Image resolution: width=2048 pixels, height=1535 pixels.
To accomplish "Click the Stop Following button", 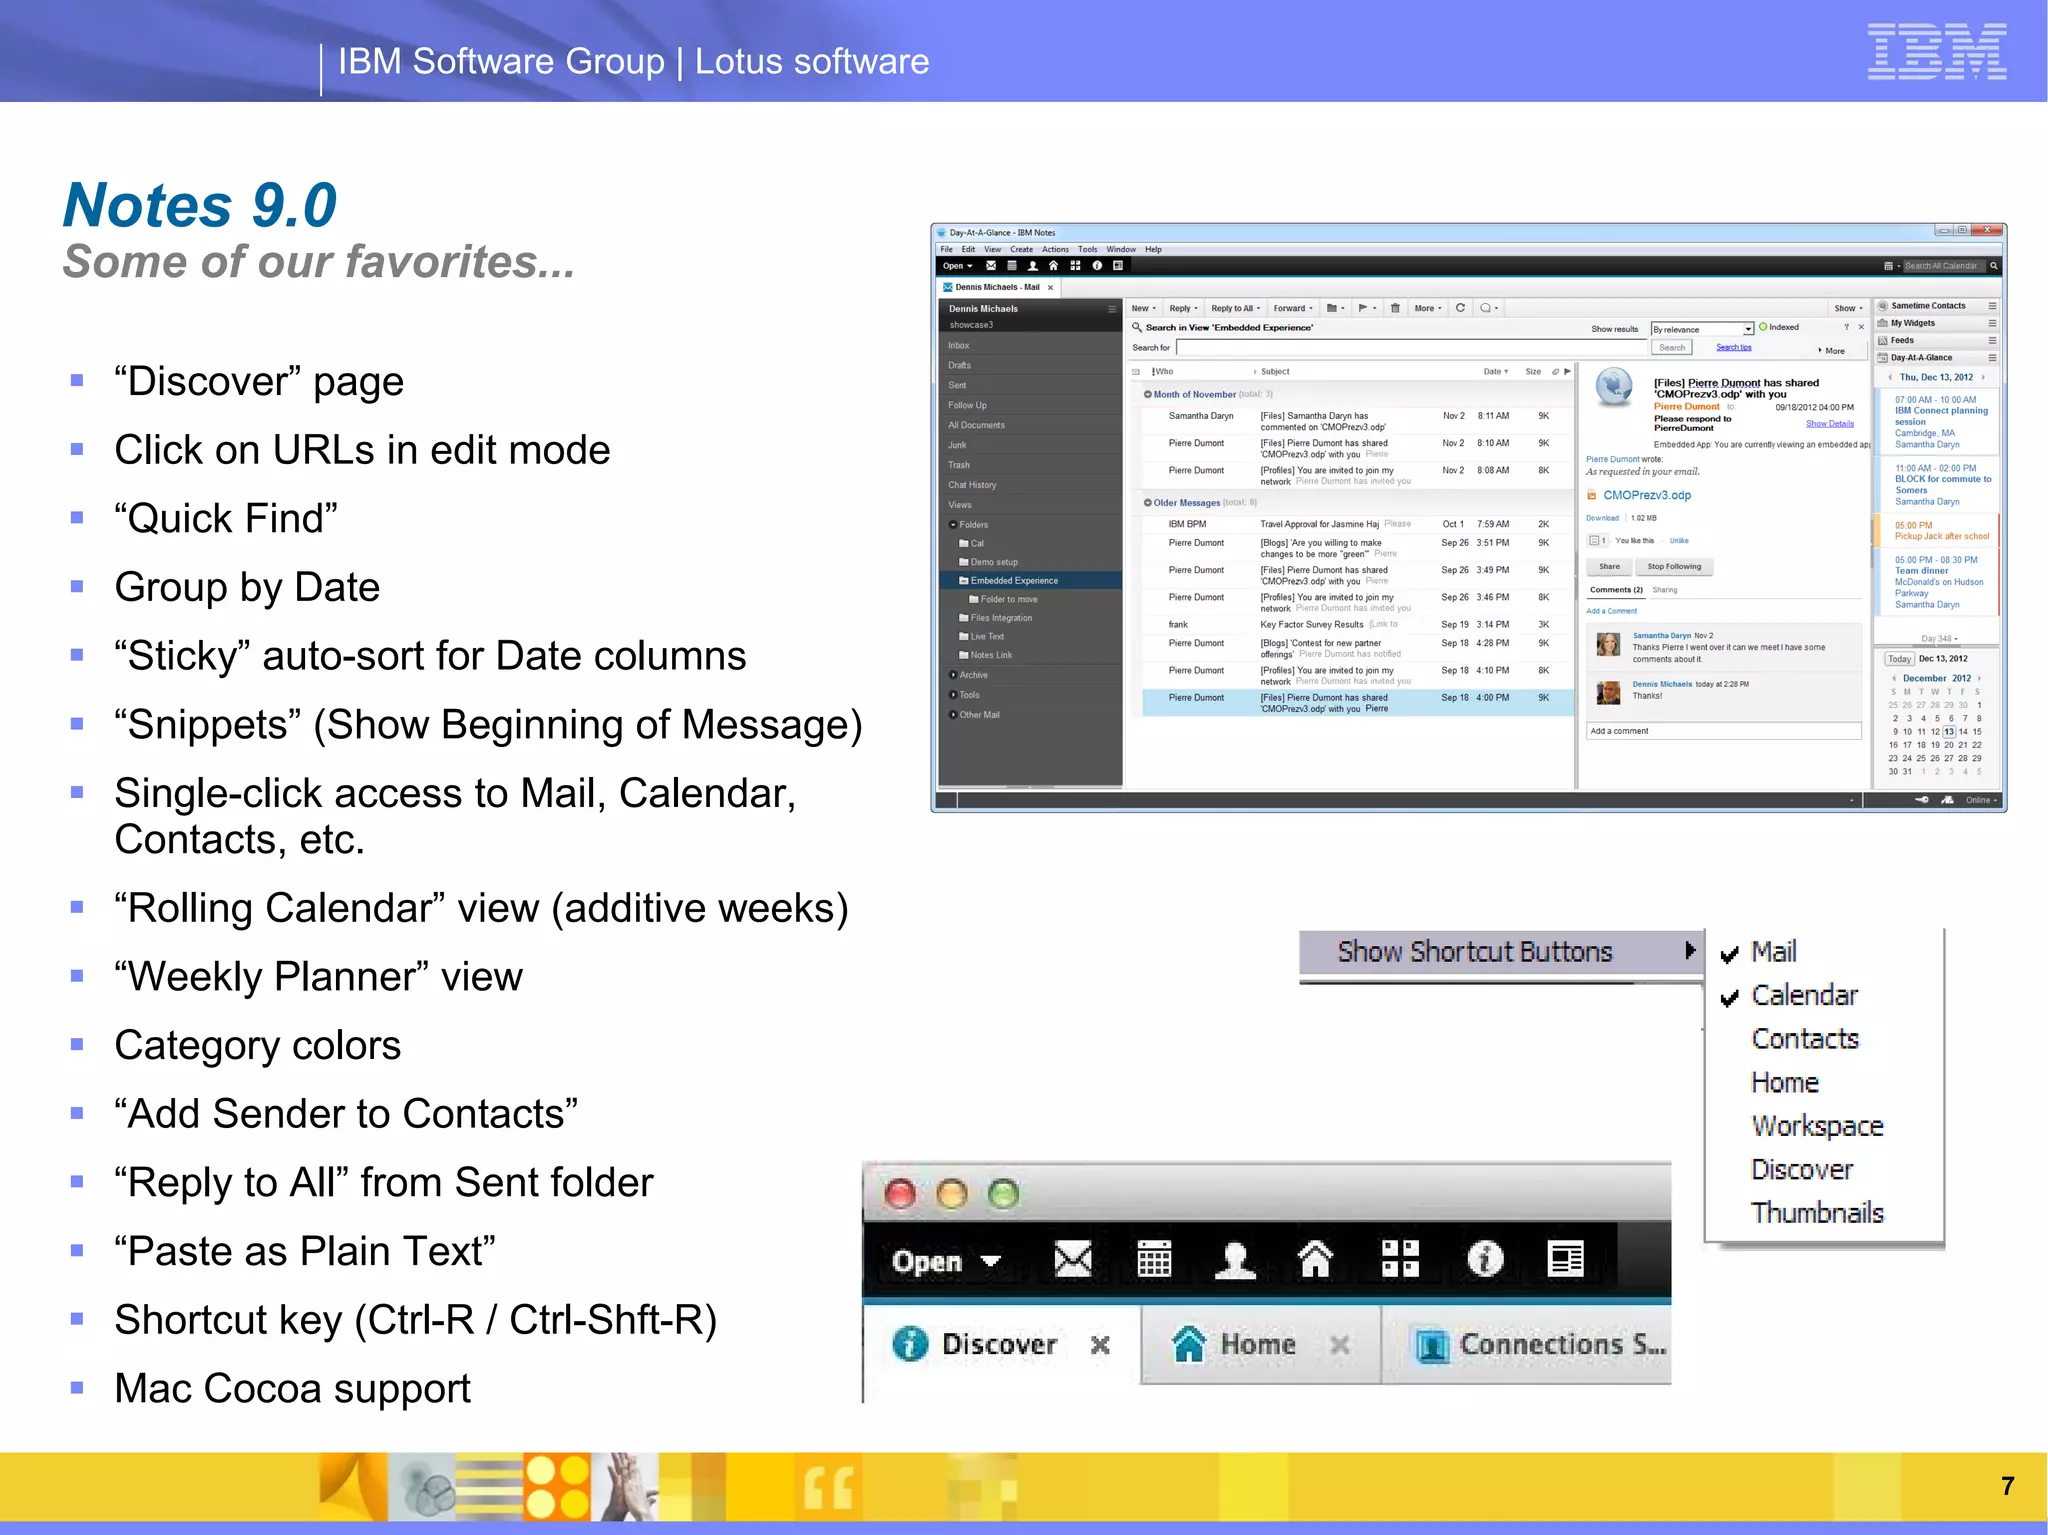I will (1674, 567).
